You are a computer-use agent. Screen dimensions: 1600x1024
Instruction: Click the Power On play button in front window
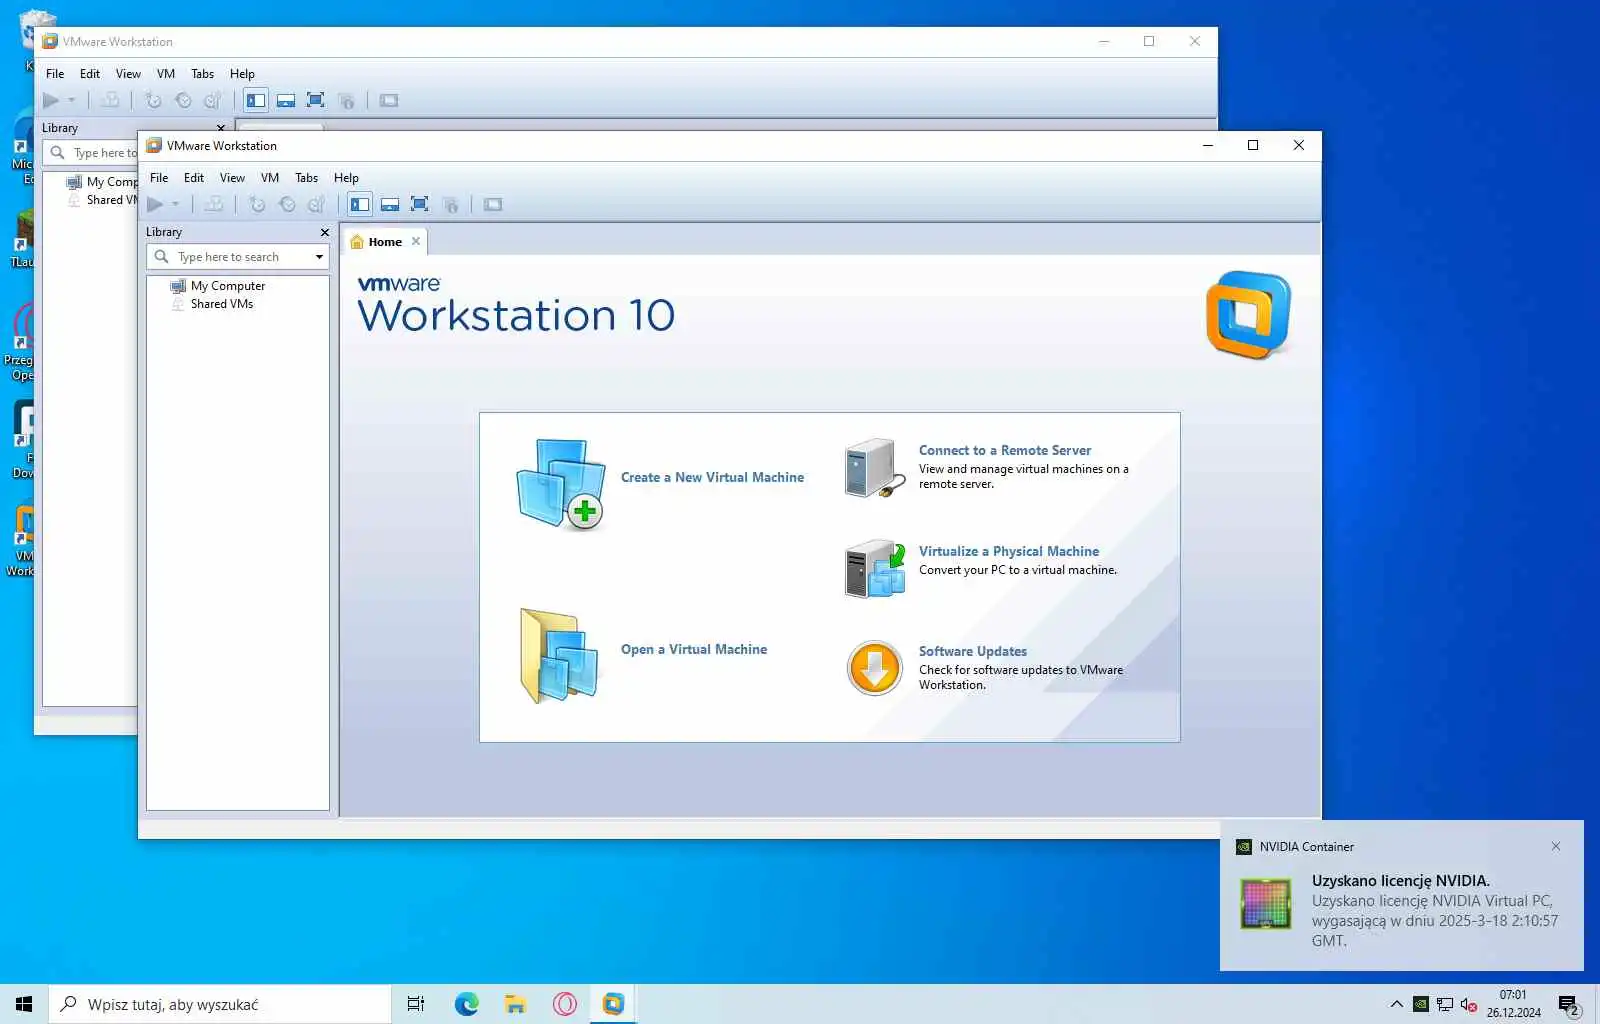point(155,205)
